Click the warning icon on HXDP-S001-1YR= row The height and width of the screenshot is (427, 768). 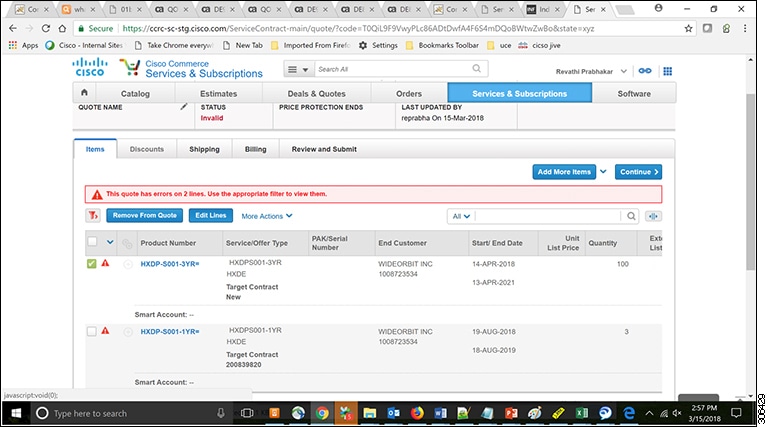pos(105,331)
